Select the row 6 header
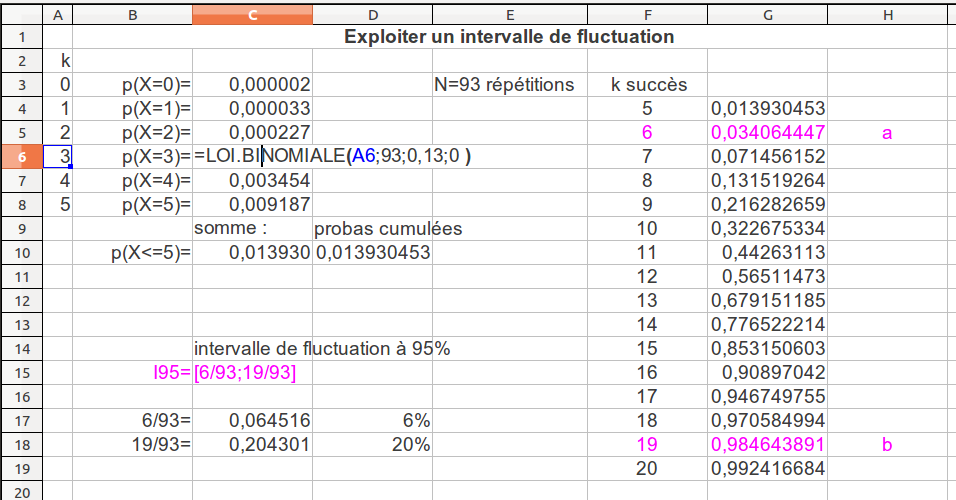 point(23,156)
